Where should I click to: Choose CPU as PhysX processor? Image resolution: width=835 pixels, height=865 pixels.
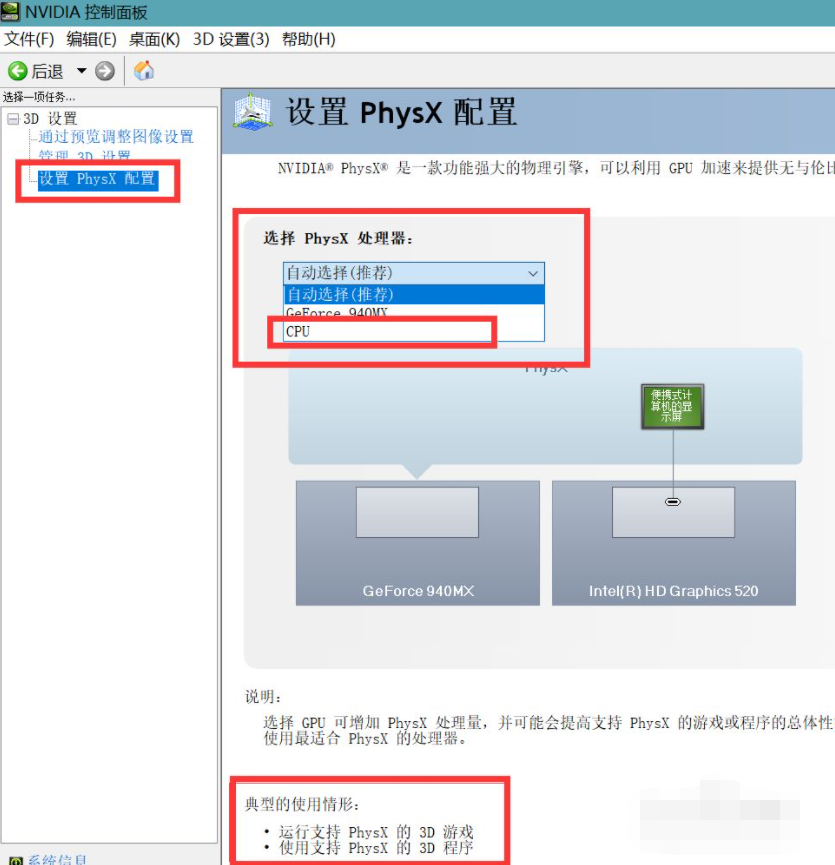pos(414,332)
